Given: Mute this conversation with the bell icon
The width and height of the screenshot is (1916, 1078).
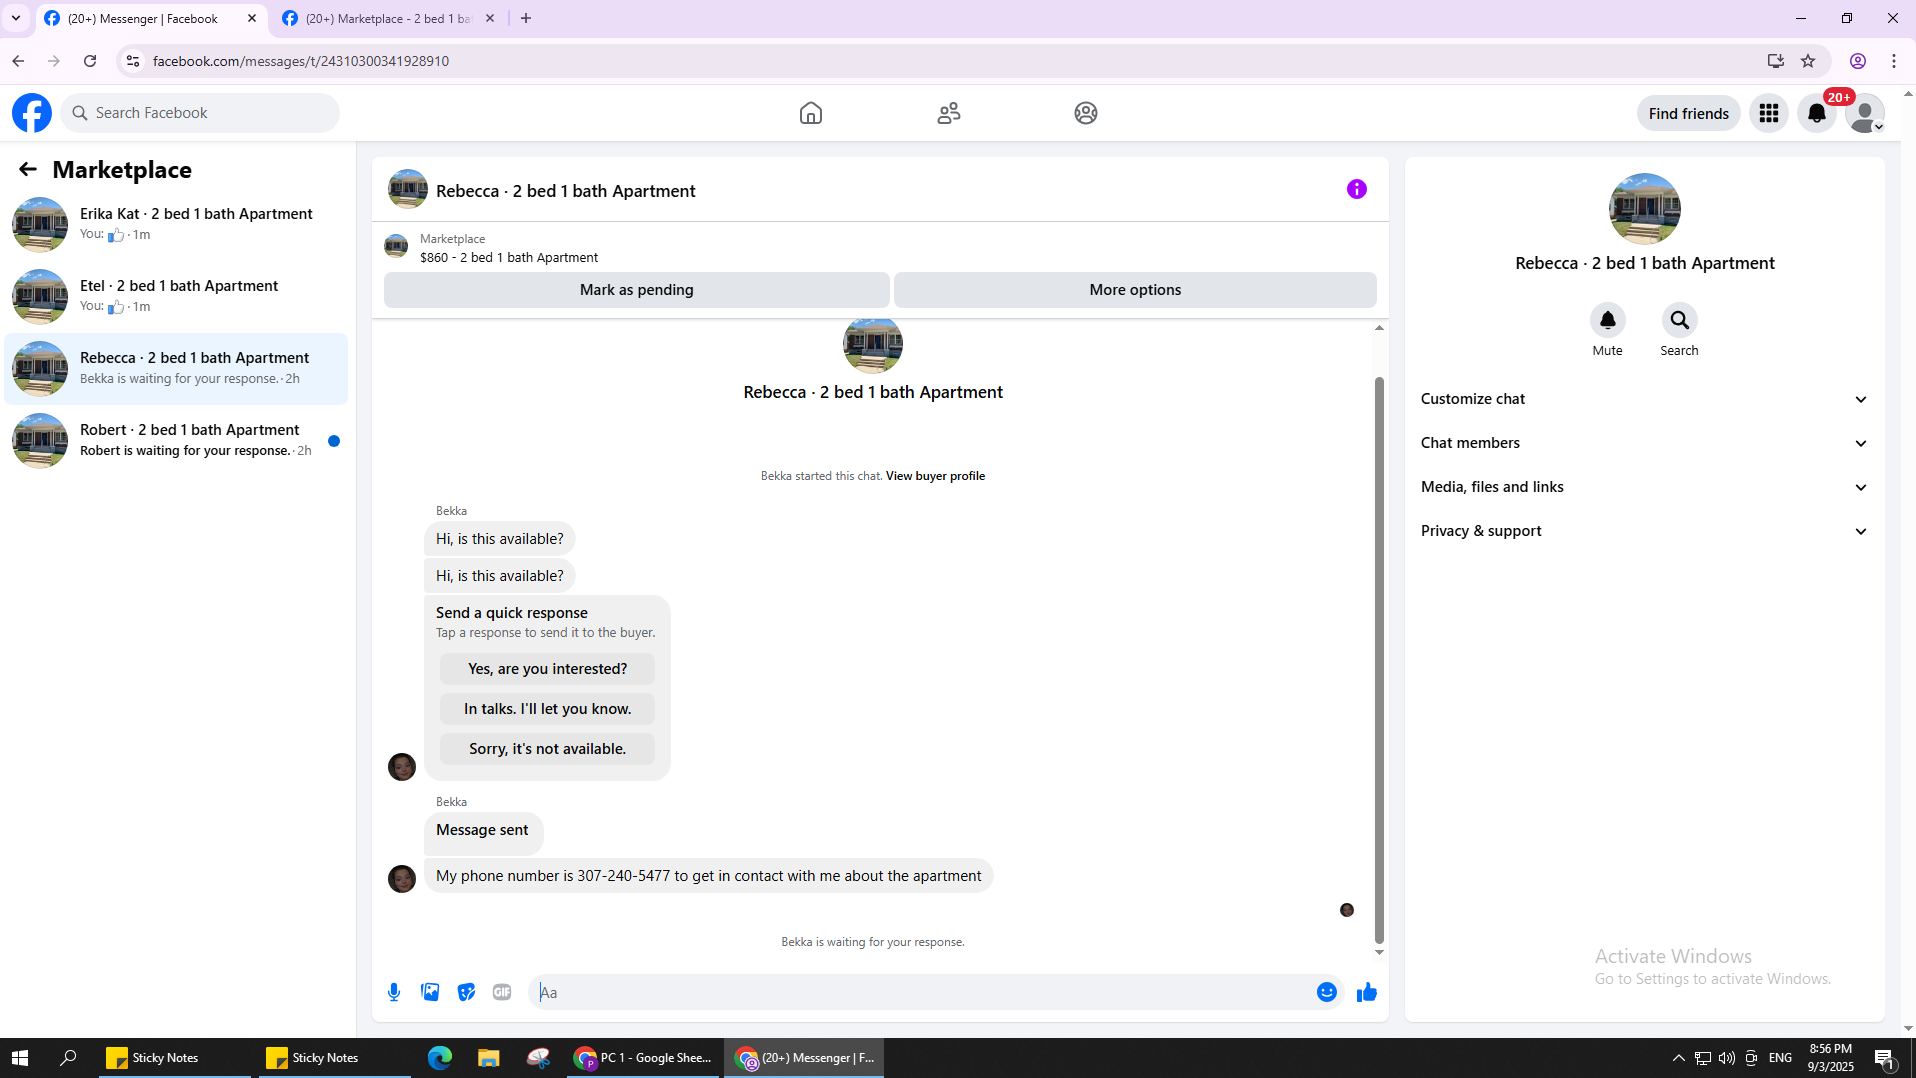Looking at the screenshot, I should pos(1608,320).
